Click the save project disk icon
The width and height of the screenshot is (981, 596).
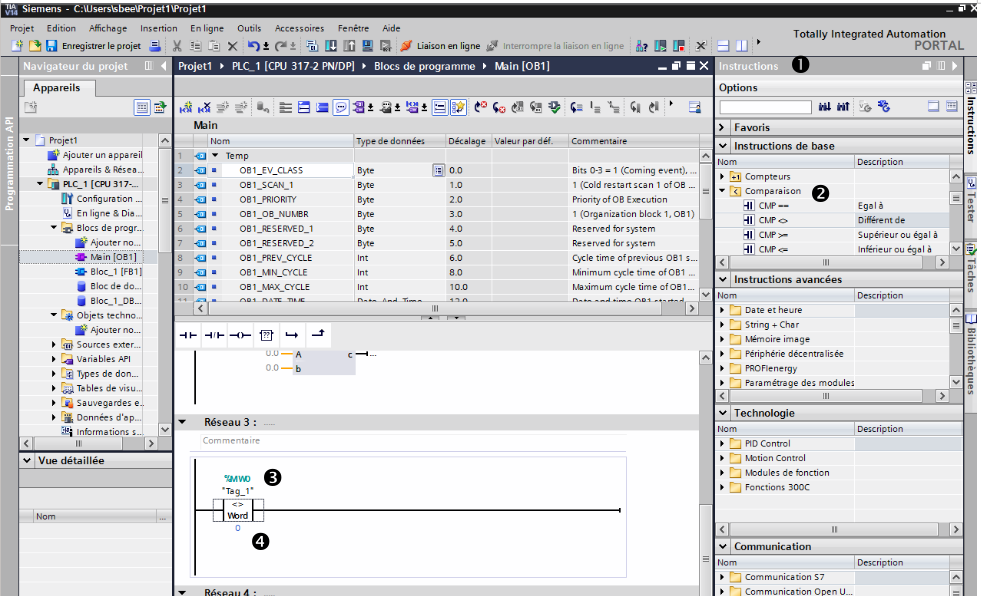(52, 46)
